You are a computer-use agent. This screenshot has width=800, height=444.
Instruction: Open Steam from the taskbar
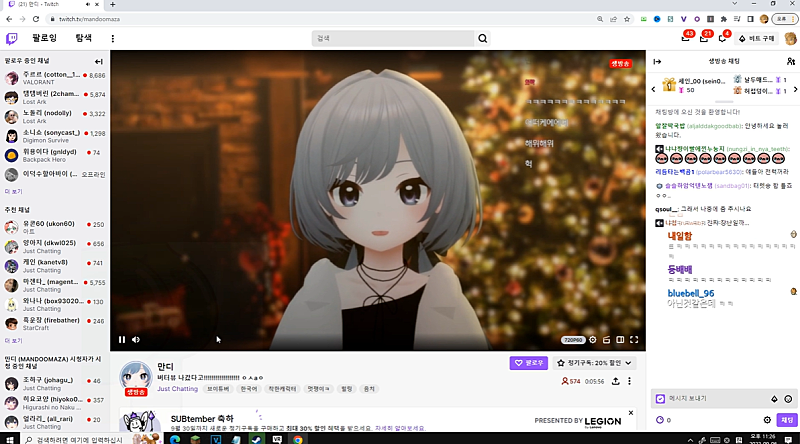pos(257,439)
